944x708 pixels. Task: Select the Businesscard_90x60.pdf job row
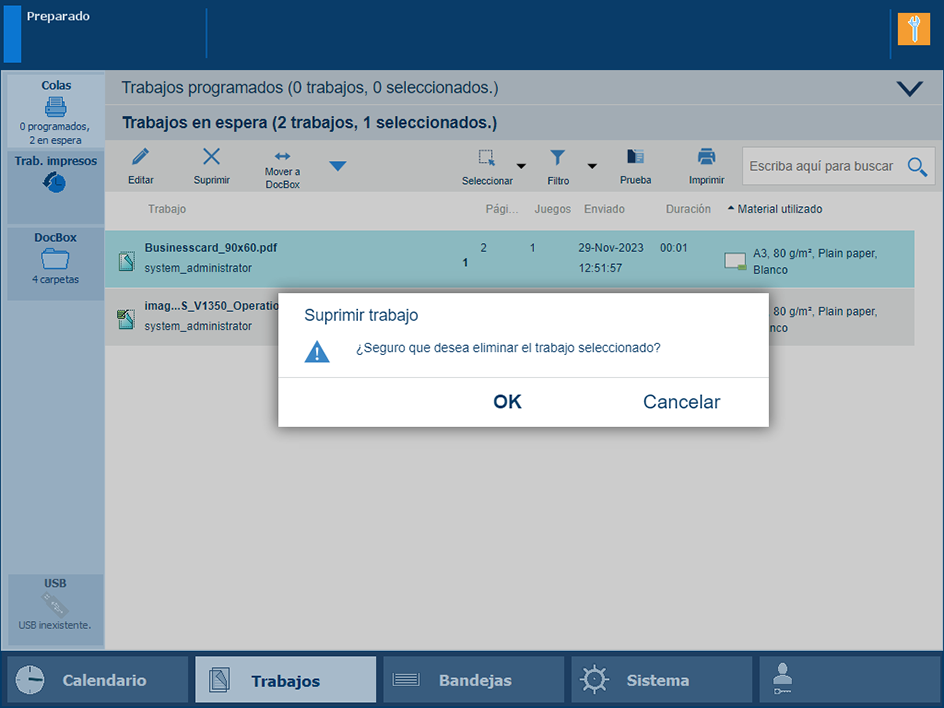300,258
